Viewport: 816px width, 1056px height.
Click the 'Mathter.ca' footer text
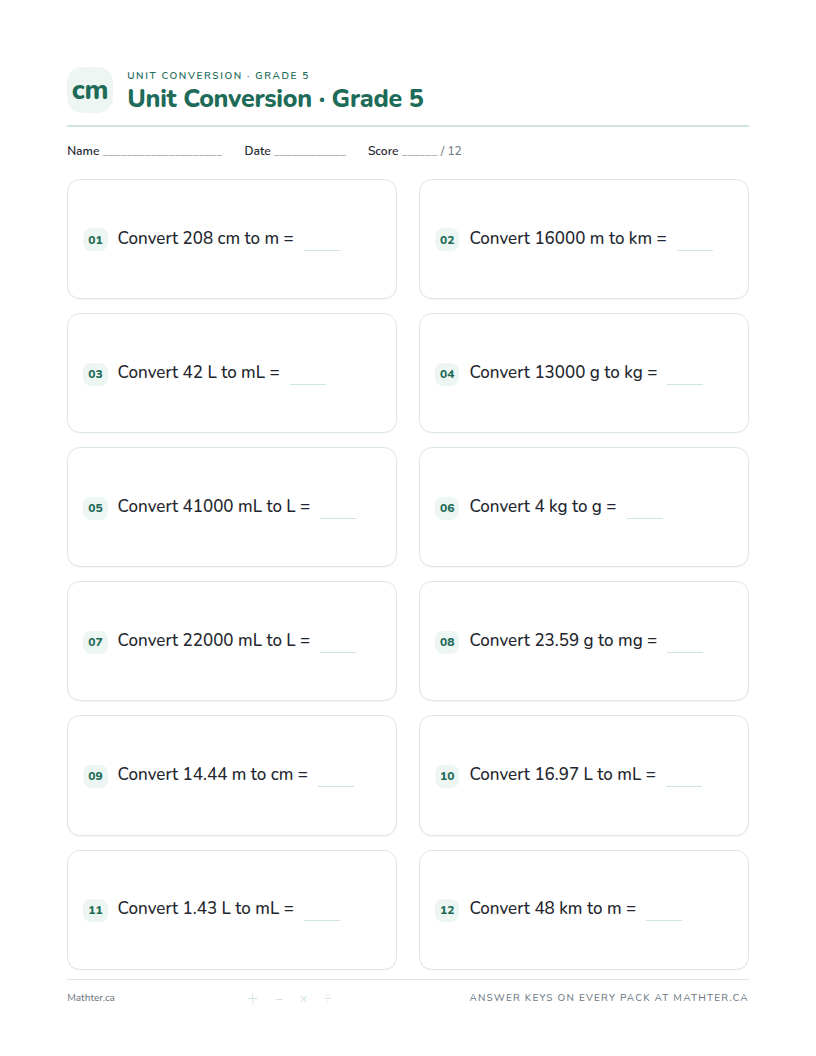coord(91,998)
